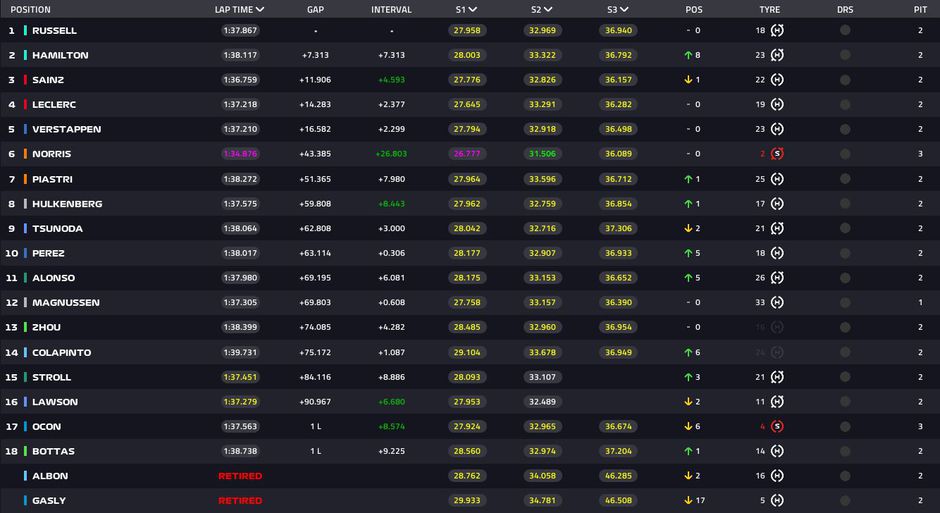The image size is (940, 513).
Task: Toggle Verstappen's DRS indicator
Action: [845, 129]
